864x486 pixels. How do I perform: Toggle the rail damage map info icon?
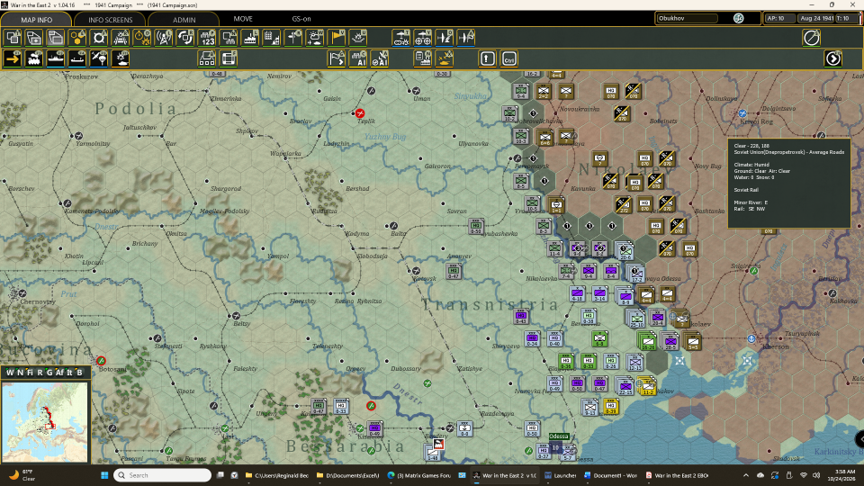point(121,37)
